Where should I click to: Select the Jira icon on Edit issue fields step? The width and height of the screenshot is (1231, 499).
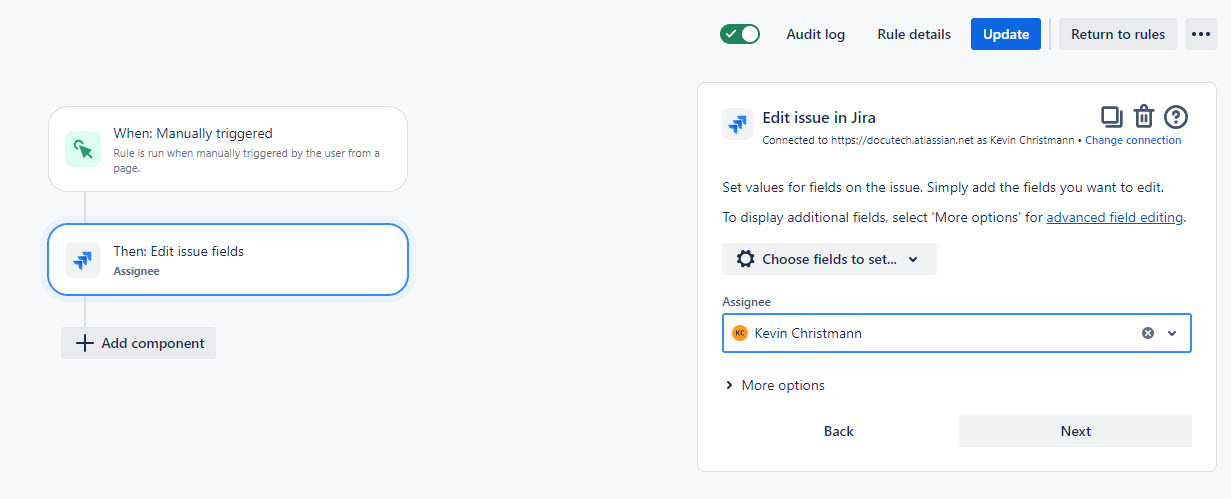pyautogui.click(x=83, y=260)
